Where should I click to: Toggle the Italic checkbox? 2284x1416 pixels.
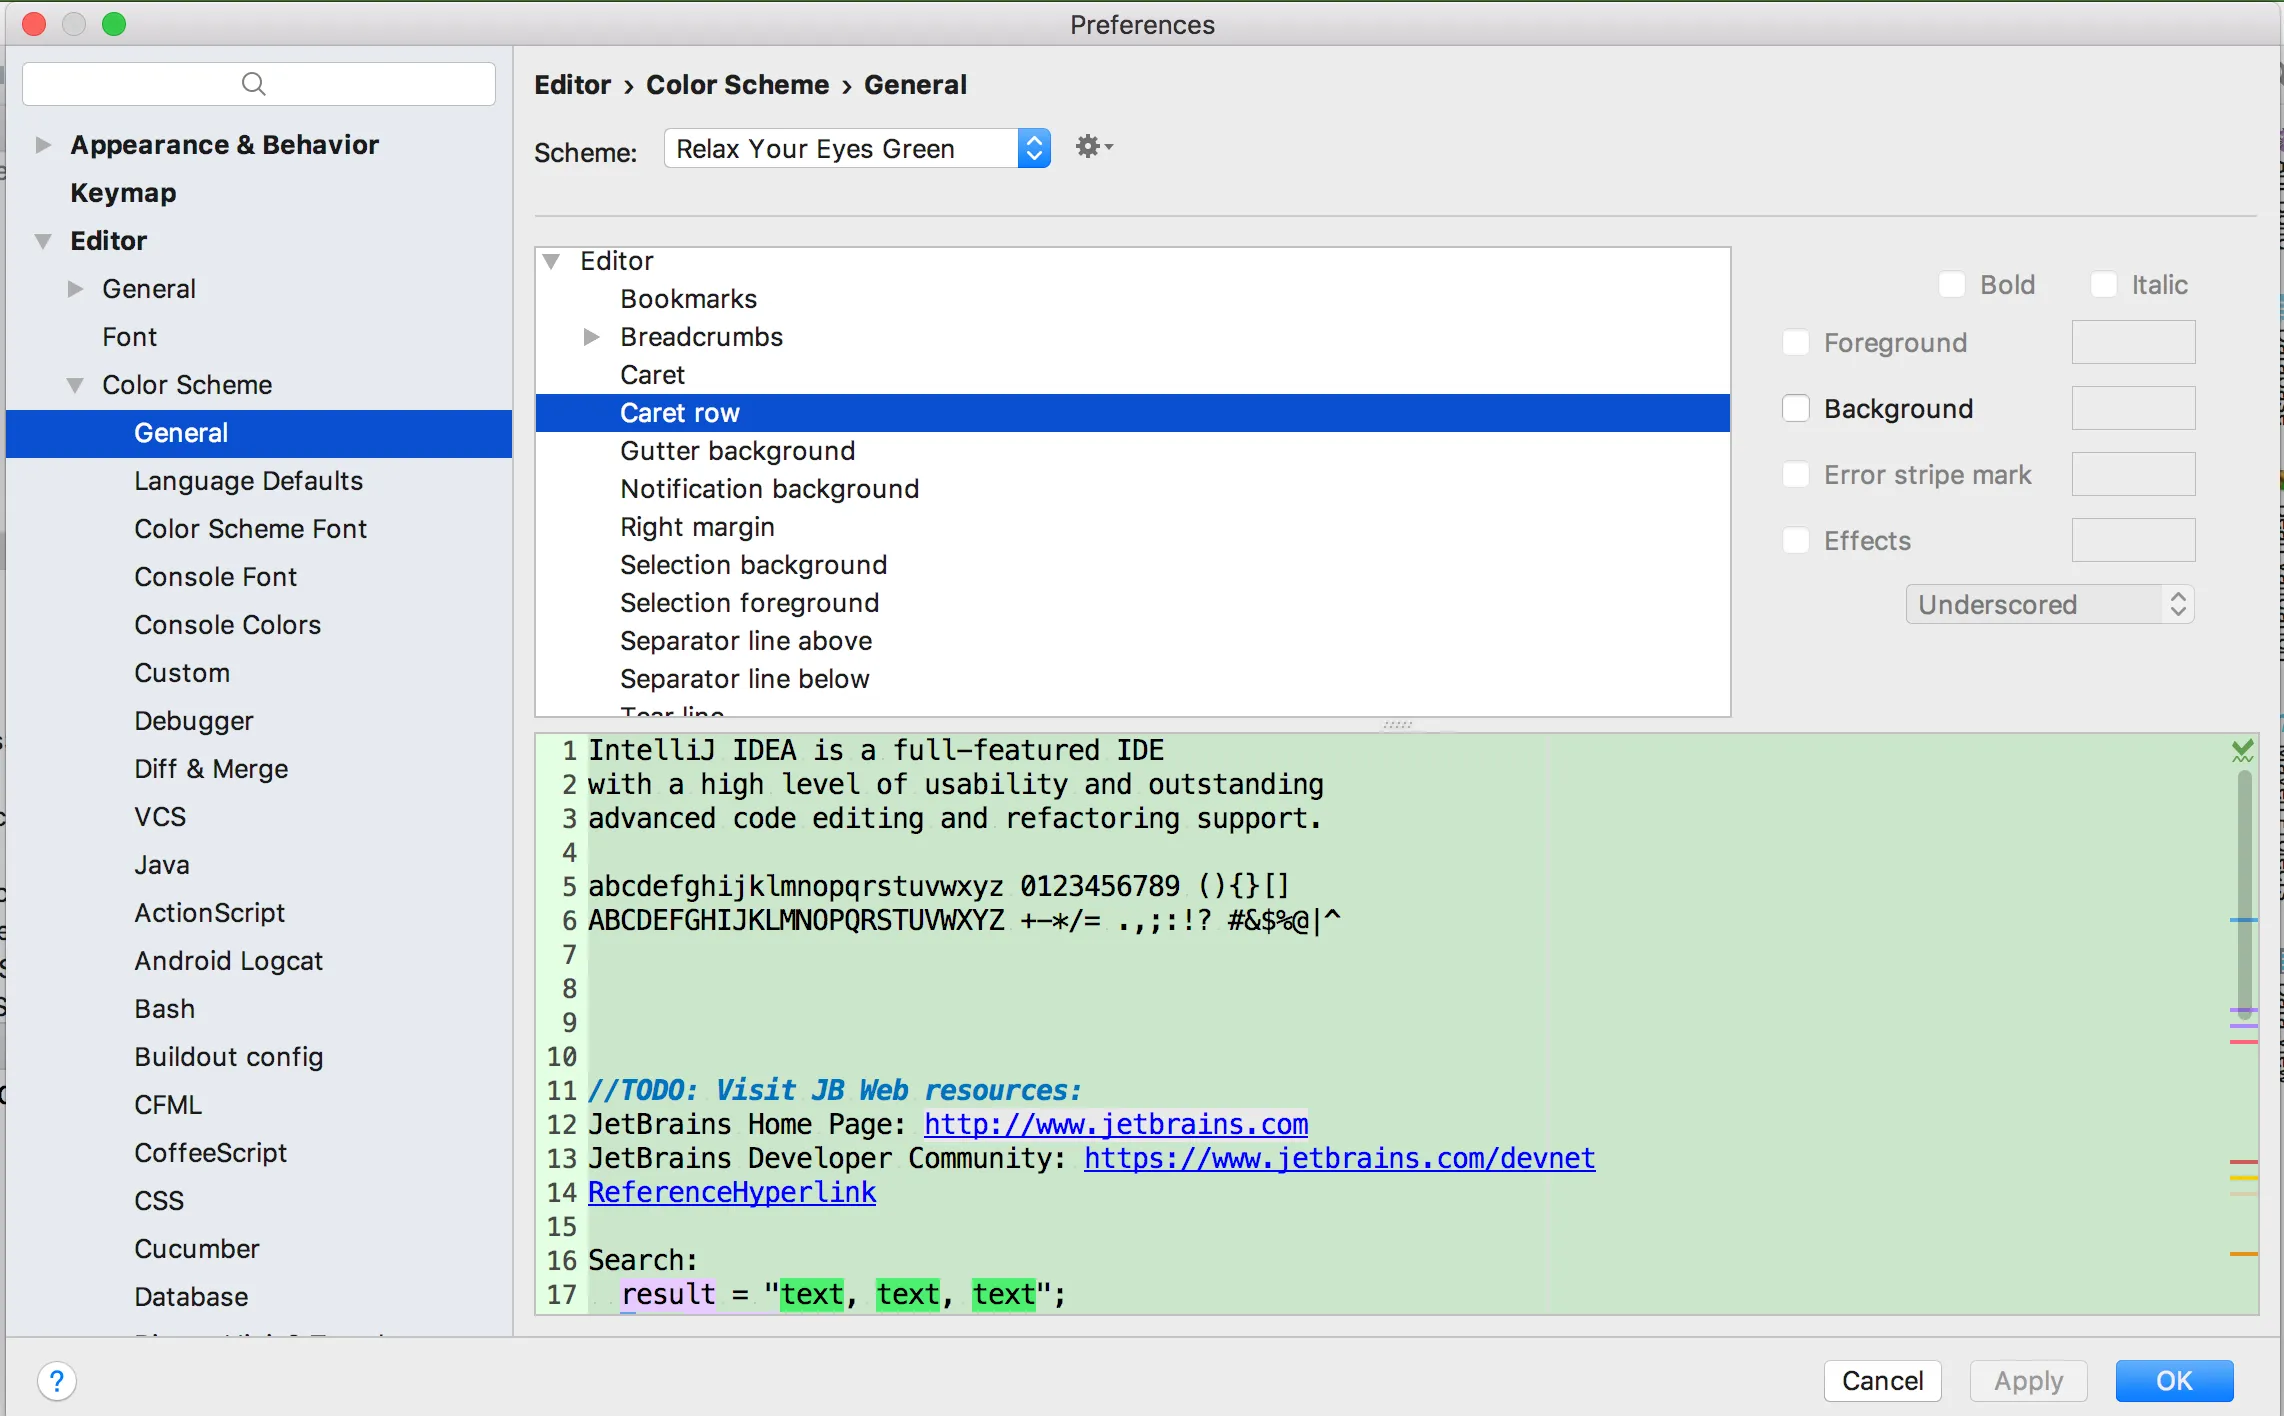[2103, 285]
